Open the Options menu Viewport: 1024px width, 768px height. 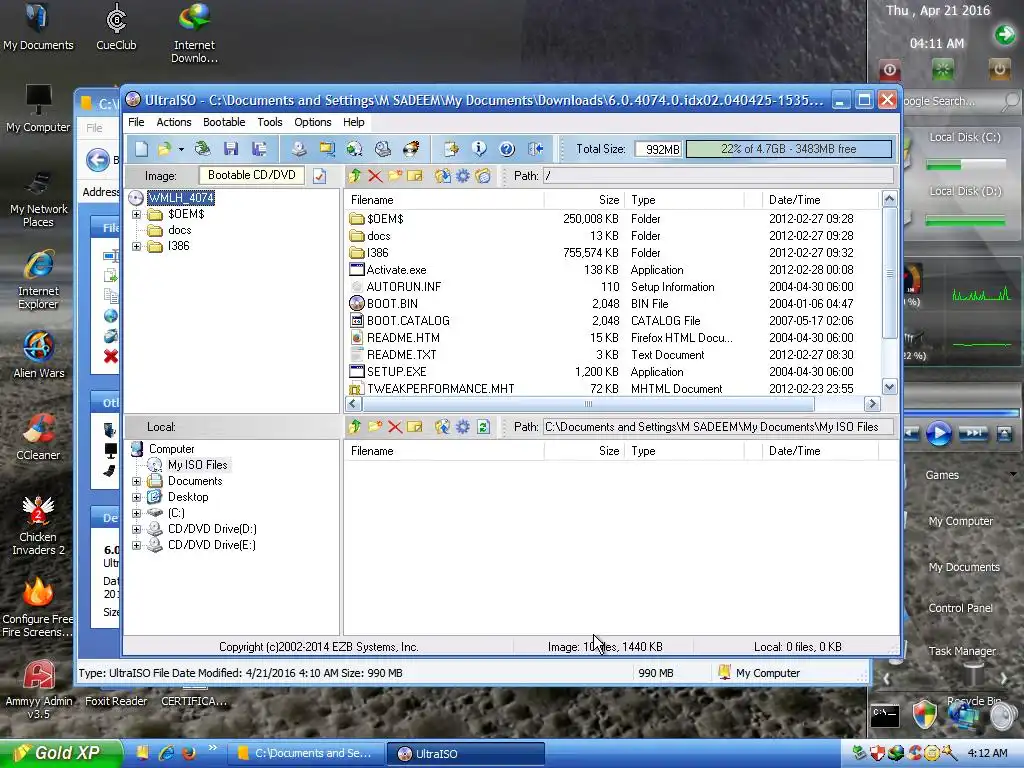[313, 122]
